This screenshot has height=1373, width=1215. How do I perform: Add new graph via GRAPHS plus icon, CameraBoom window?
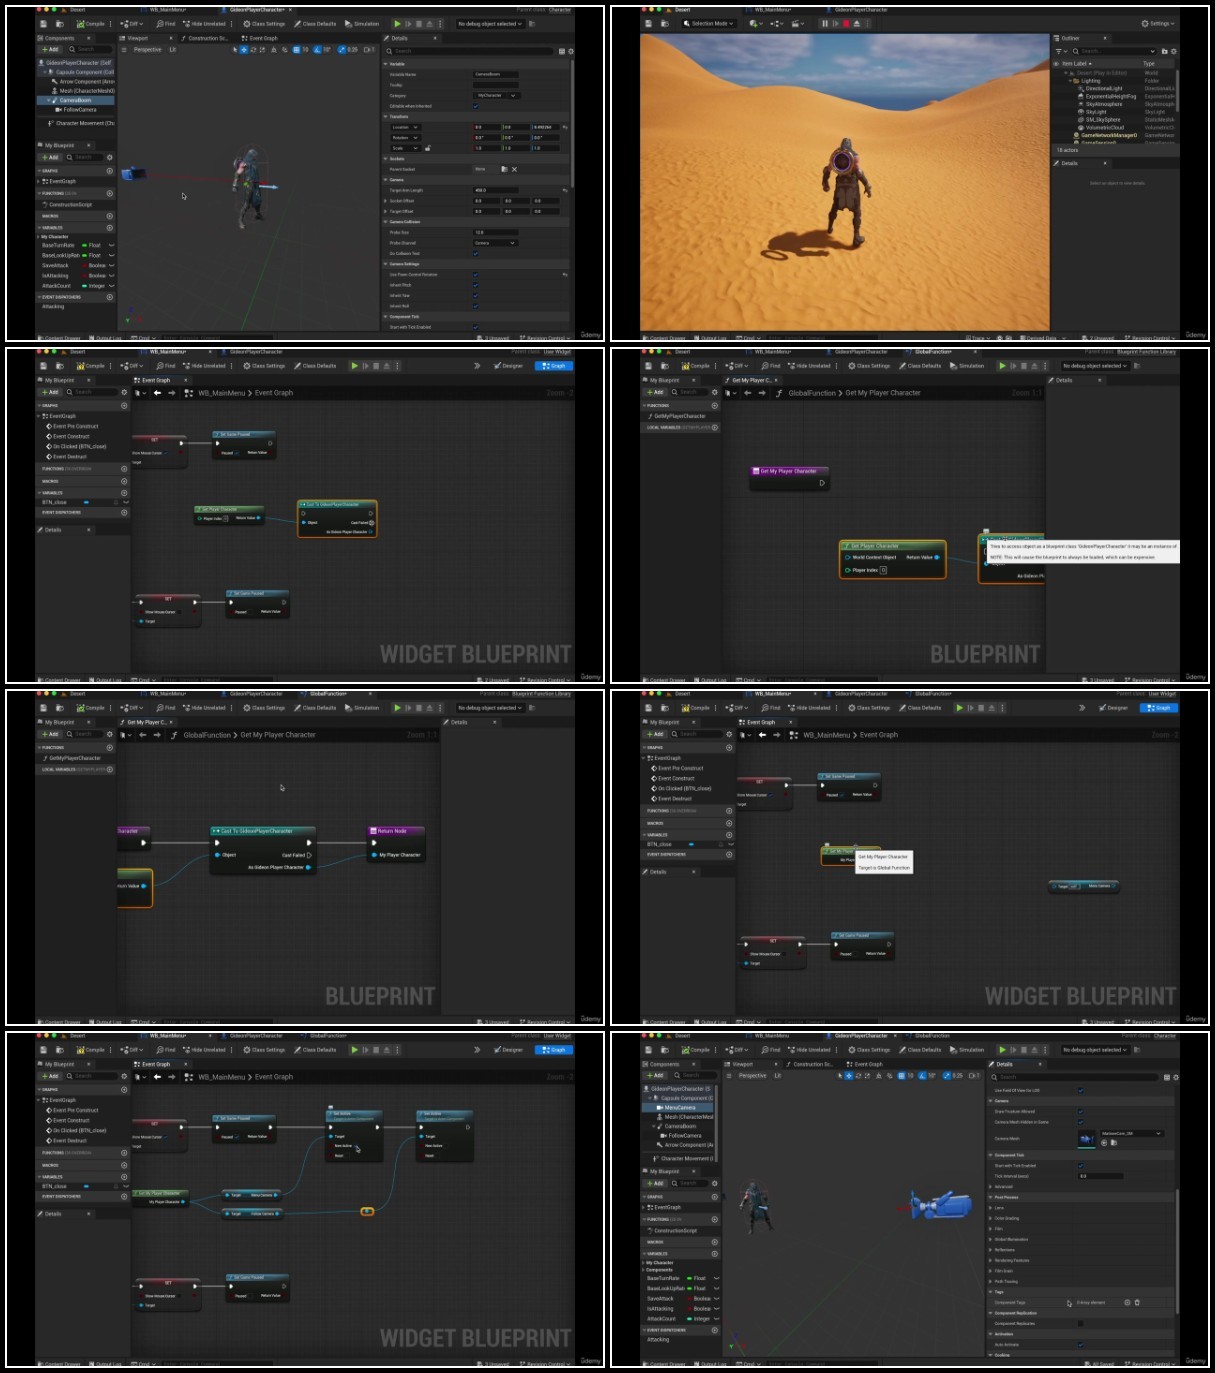(x=110, y=171)
